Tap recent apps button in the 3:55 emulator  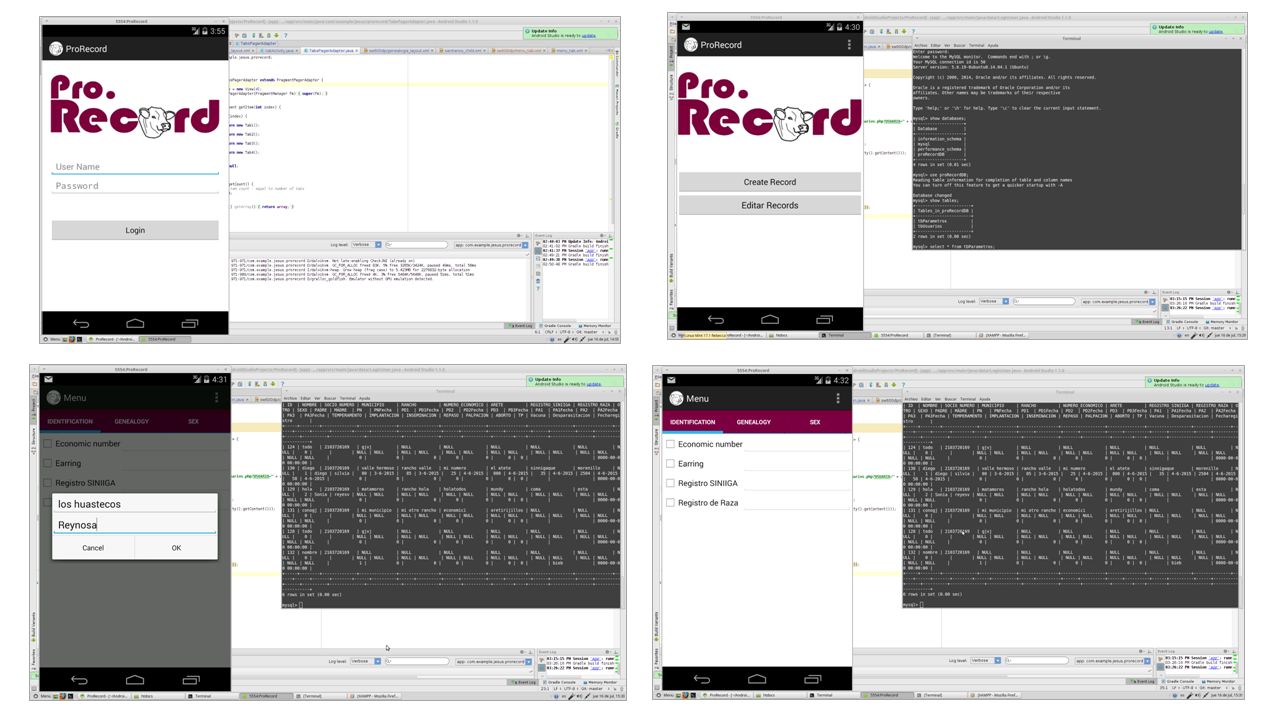pos(189,323)
